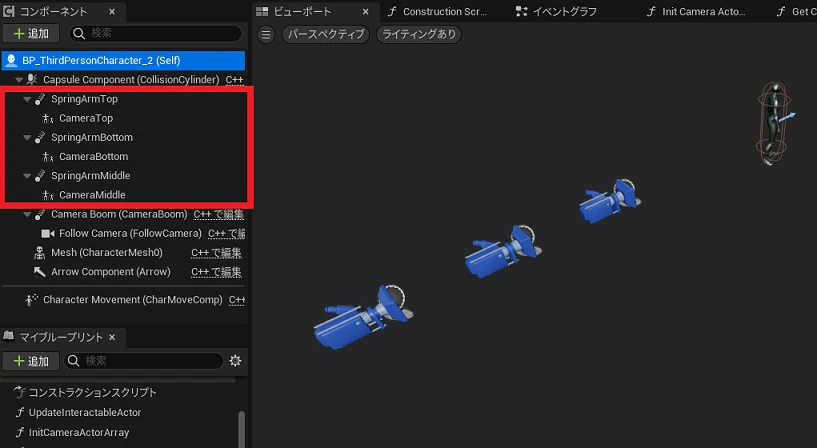Select the farthest blue camera in viewport
The height and width of the screenshot is (448, 817).
[610, 201]
